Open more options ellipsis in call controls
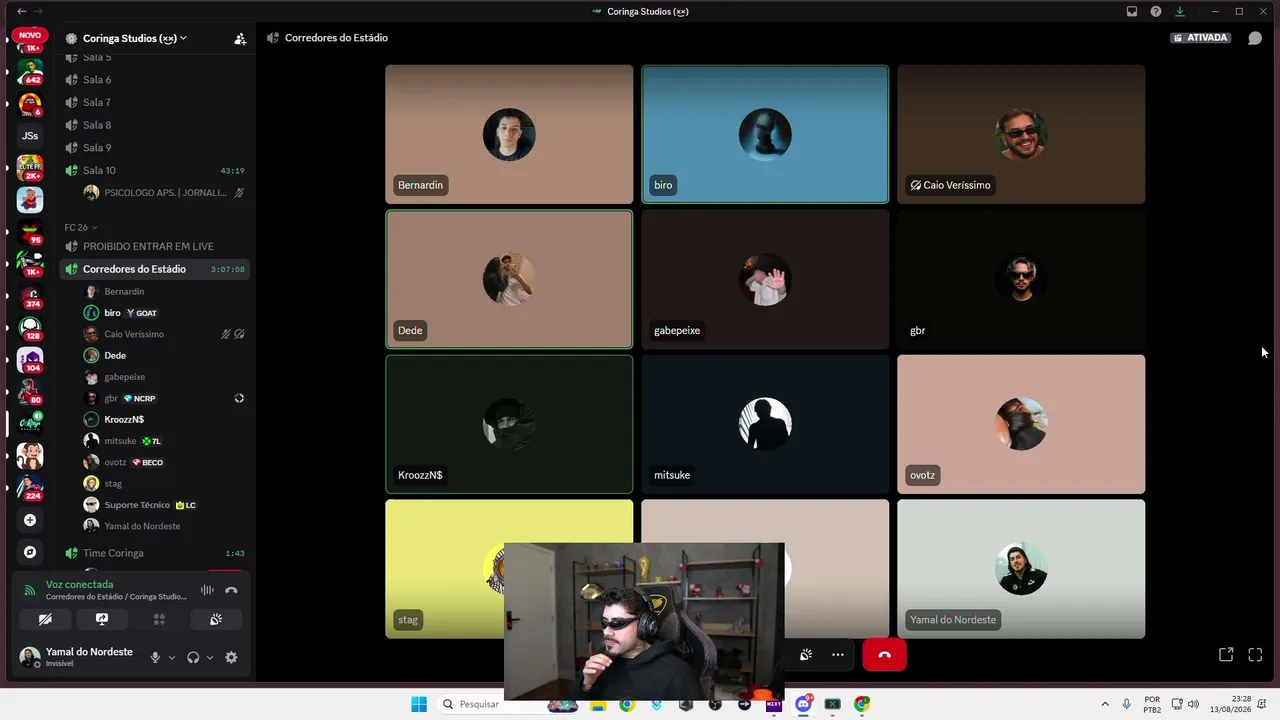 click(x=838, y=655)
